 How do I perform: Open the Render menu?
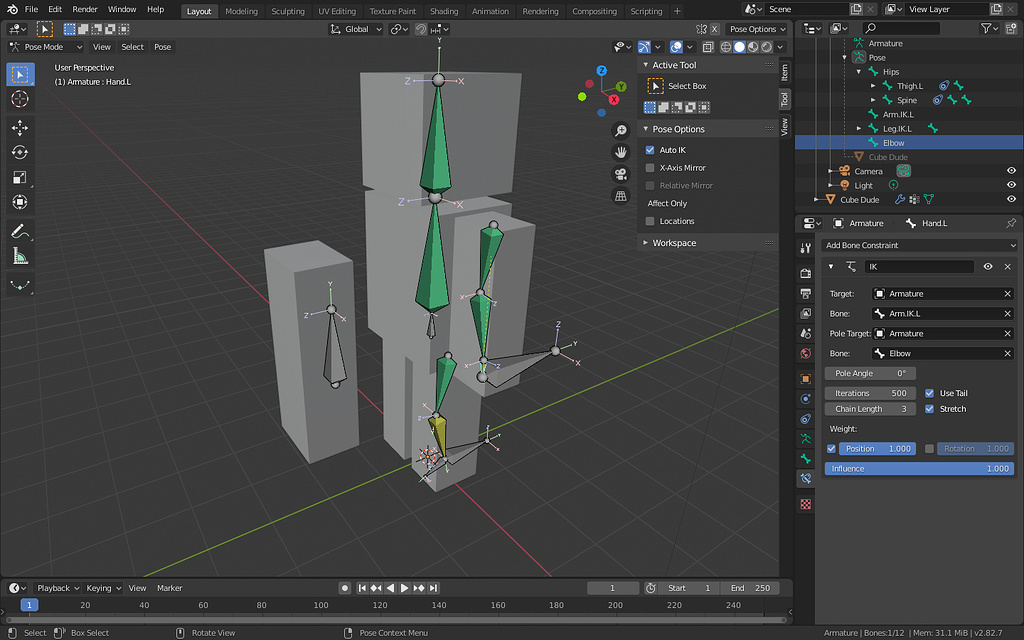pos(85,9)
